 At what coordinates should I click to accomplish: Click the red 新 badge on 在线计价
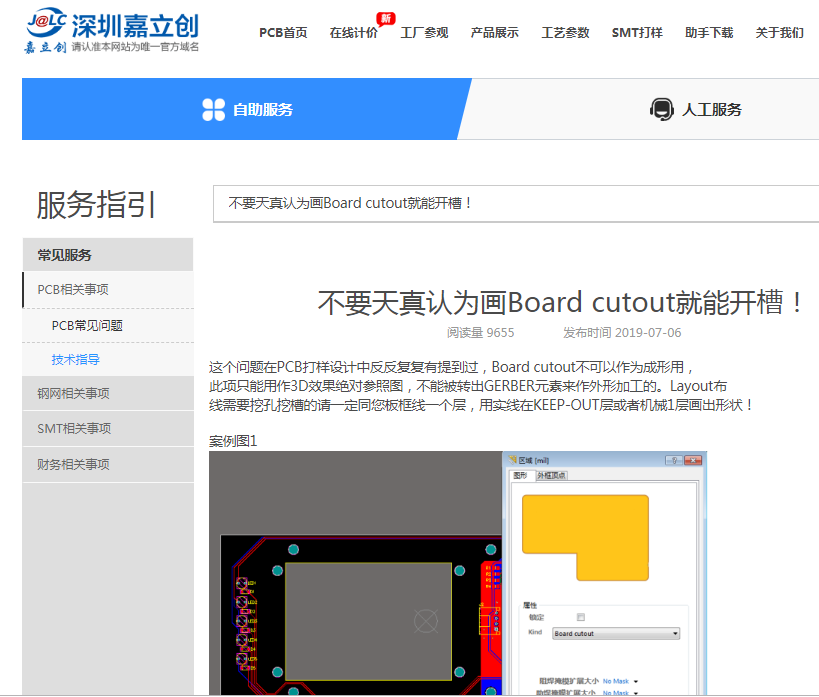tap(384, 18)
